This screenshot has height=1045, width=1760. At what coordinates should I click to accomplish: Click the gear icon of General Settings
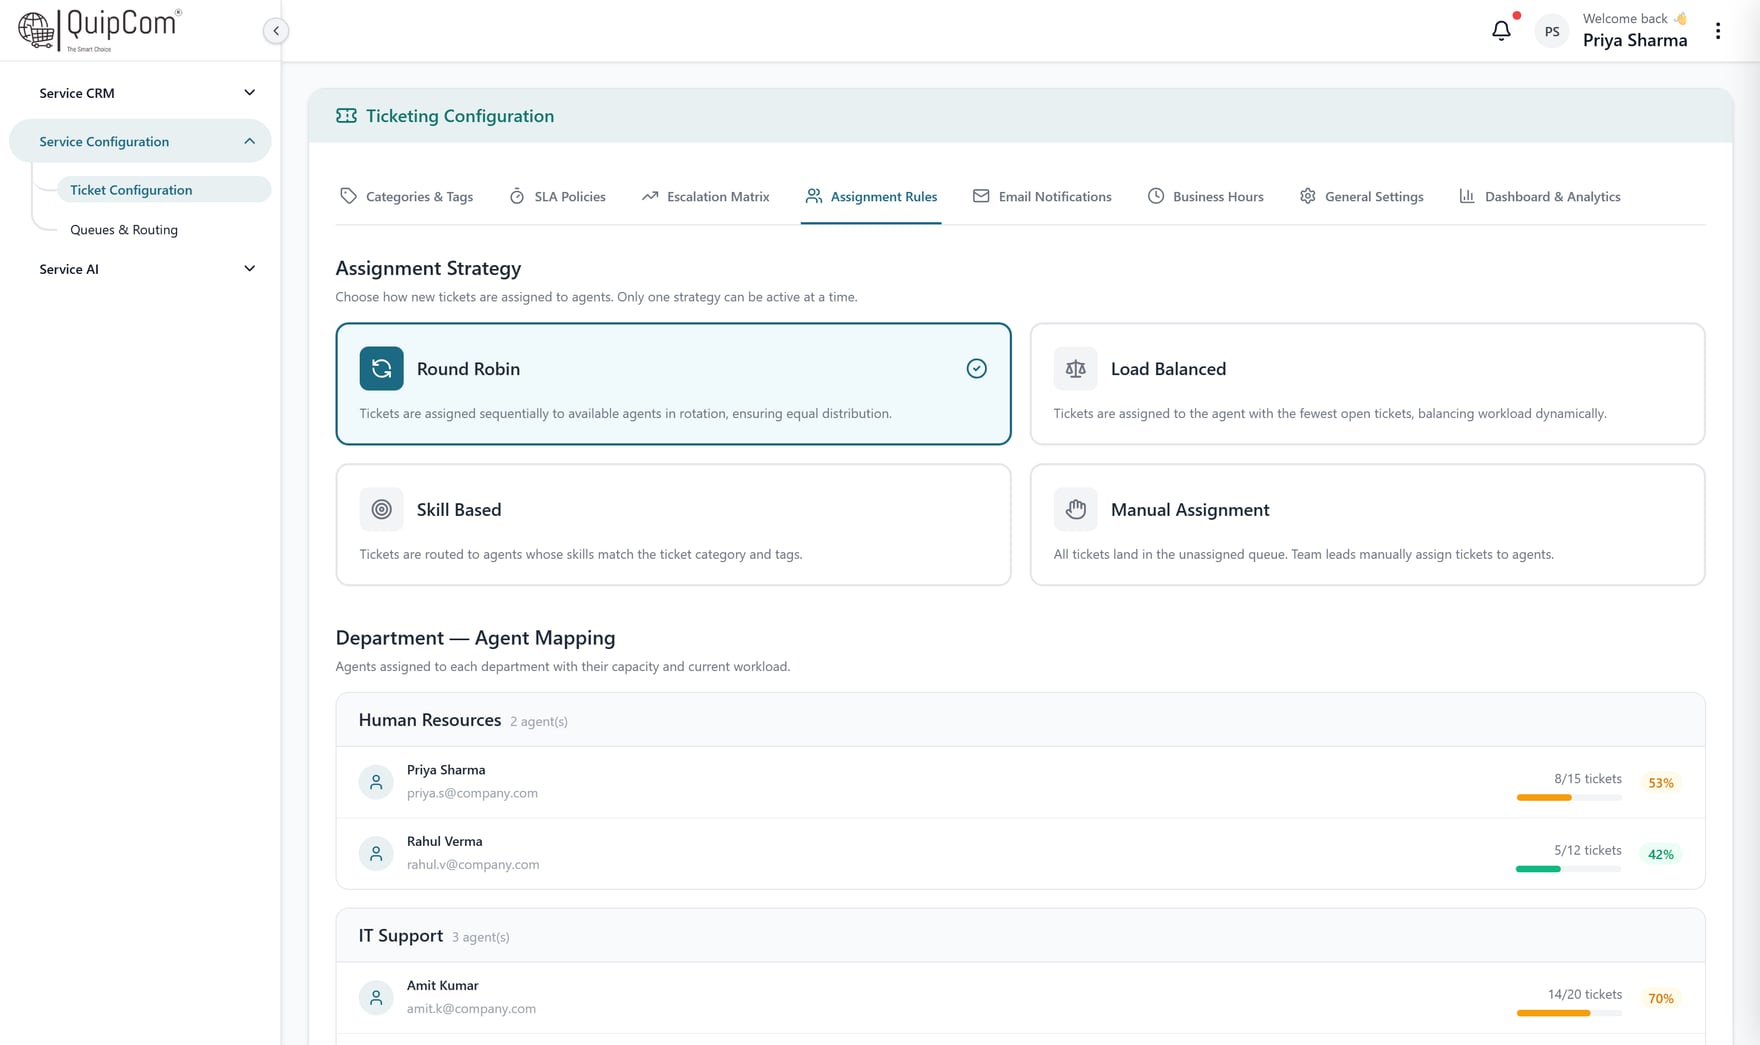point(1307,196)
